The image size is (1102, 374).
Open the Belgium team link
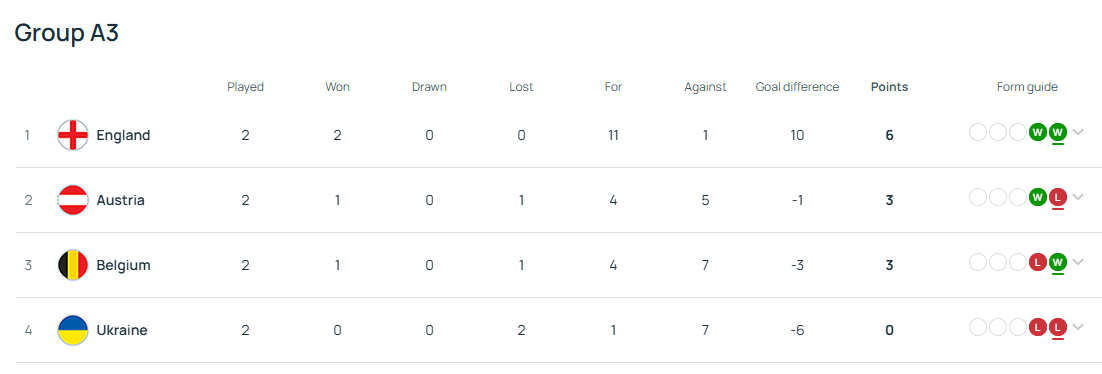(123, 265)
